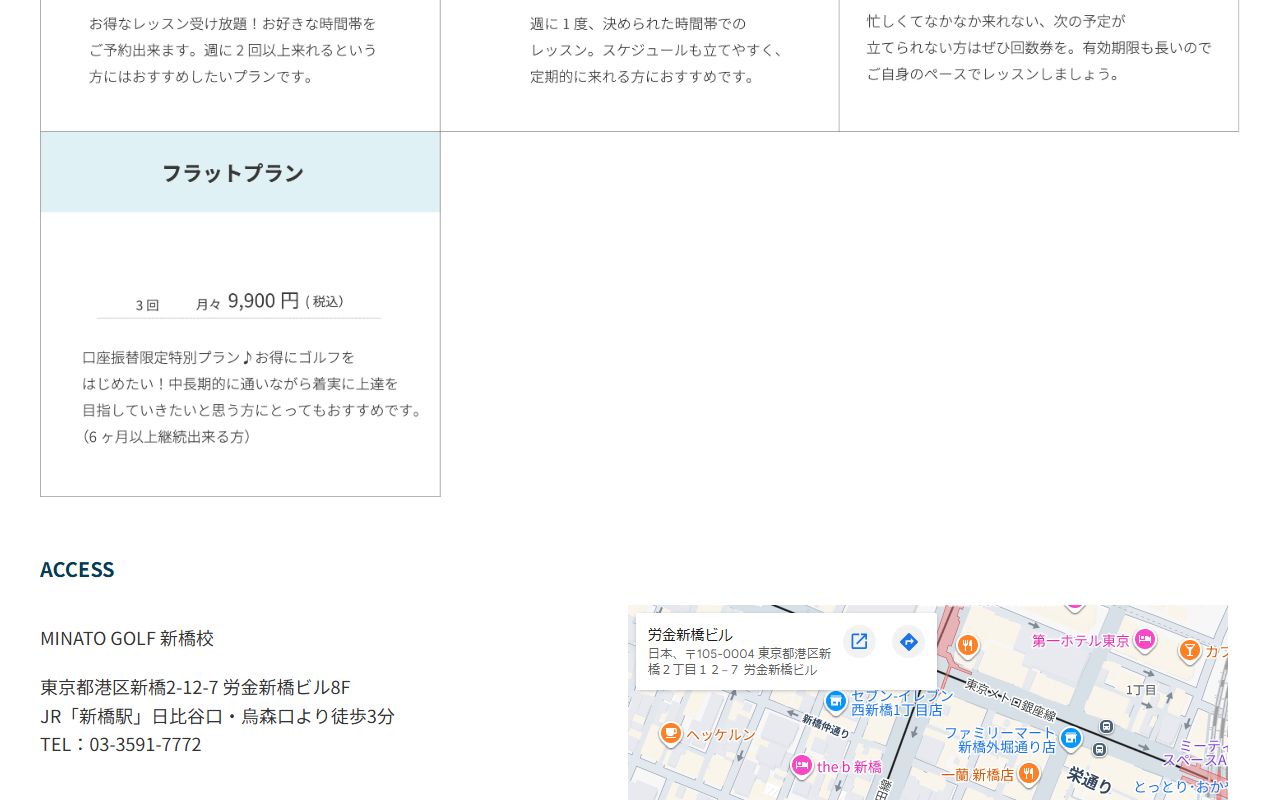
Task: Click the ACCESS section heading
Action: point(77,569)
